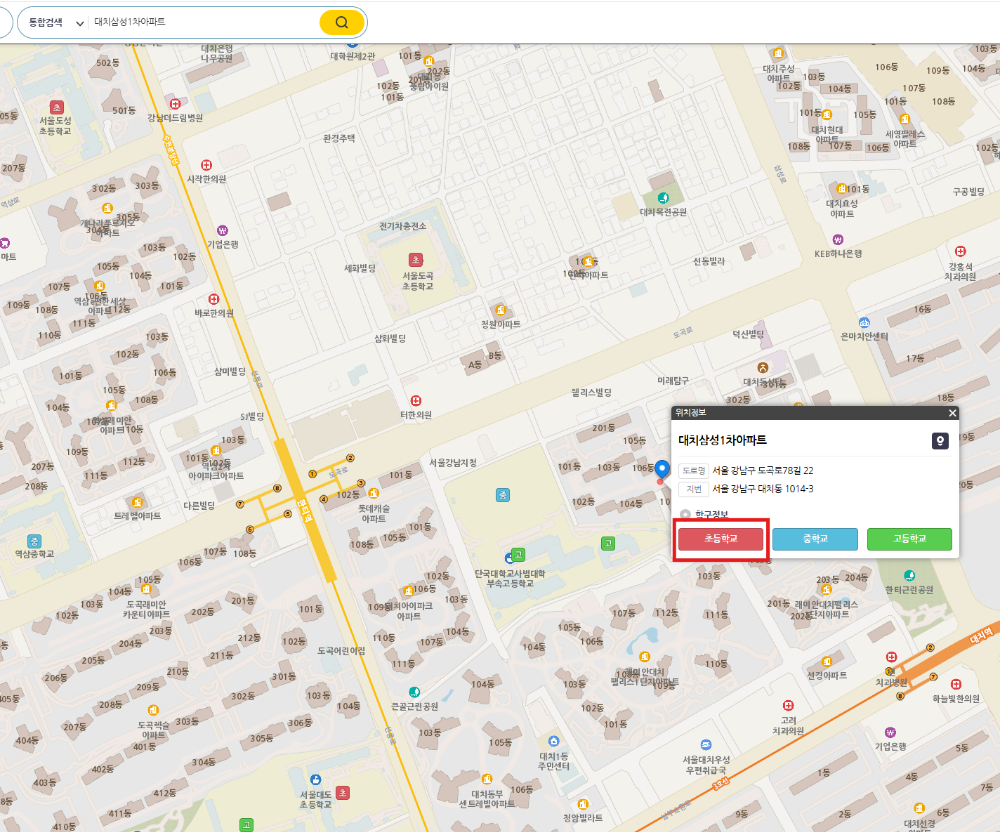The height and width of the screenshot is (832, 1000).
Task: Click the 강남드림병원 hospital icon
Action: coord(175,103)
